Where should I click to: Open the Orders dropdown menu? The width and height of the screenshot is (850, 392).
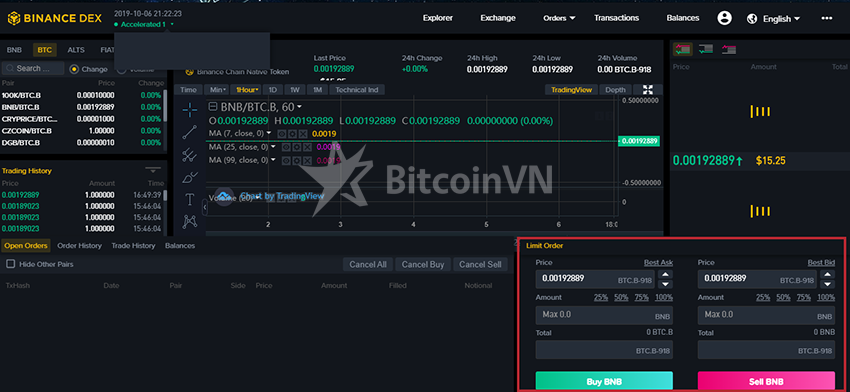tap(558, 18)
